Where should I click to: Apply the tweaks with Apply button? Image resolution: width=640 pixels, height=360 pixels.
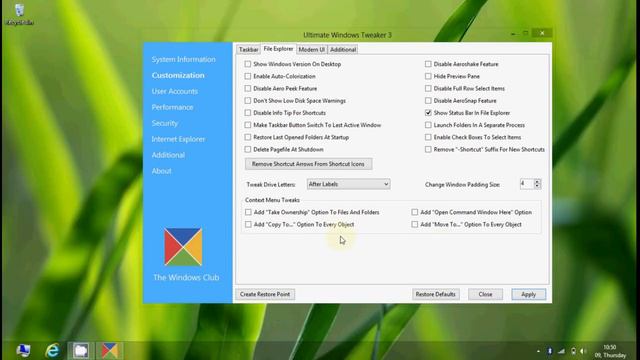click(x=529, y=294)
